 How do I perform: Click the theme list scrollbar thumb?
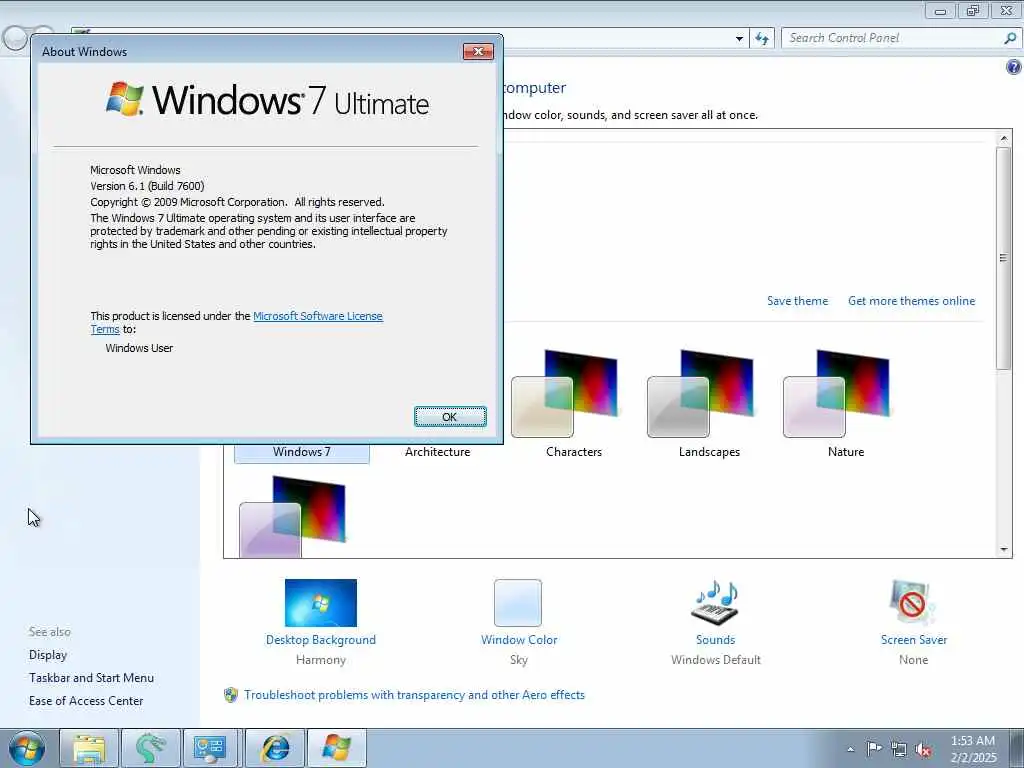point(1004,259)
